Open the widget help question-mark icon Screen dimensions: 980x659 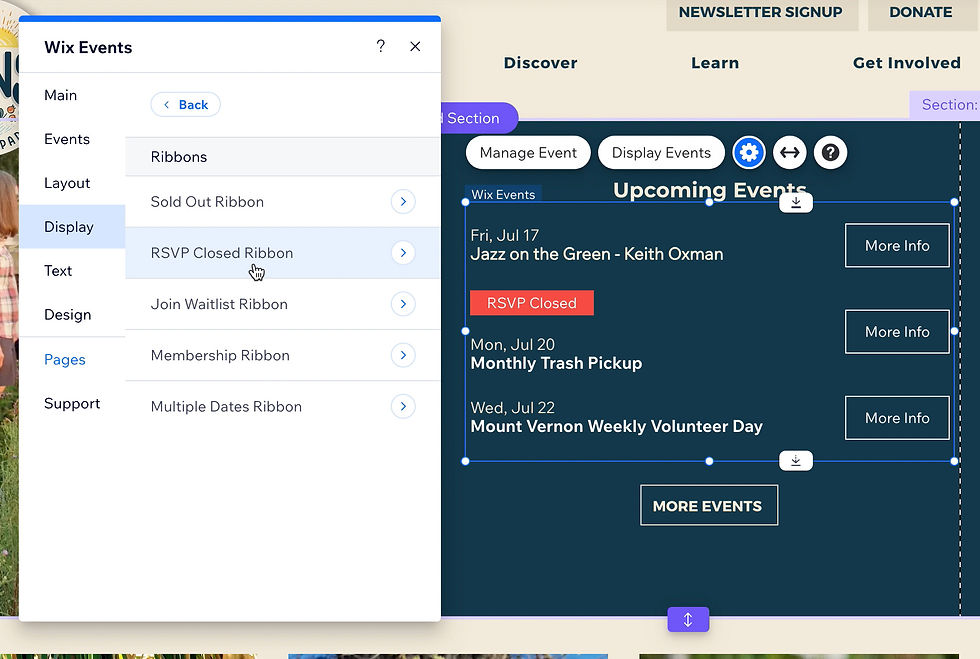click(x=831, y=153)
